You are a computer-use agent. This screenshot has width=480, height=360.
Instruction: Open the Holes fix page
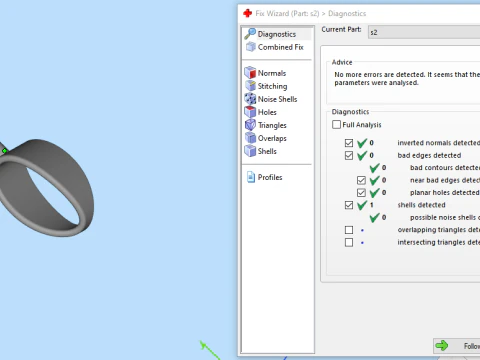(261, 112)
